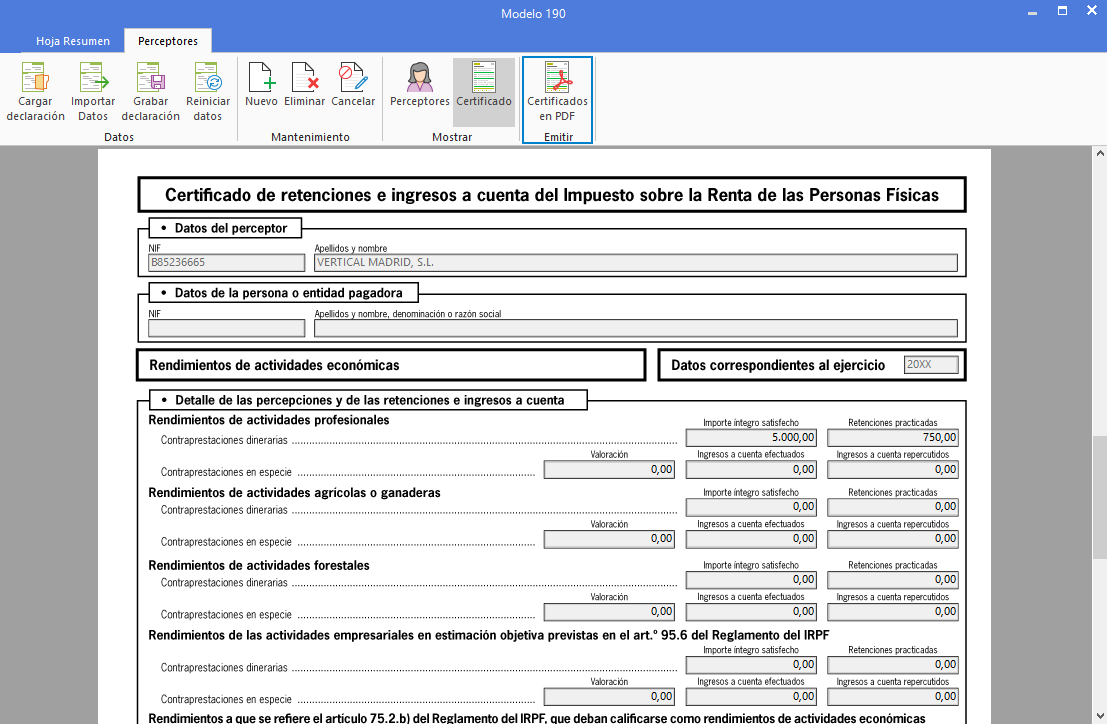The width and height of the screenshot is (1107, 724).
Task: Click the Cancelar icon in Mantenimiento
Action: (x=352, y=90)
